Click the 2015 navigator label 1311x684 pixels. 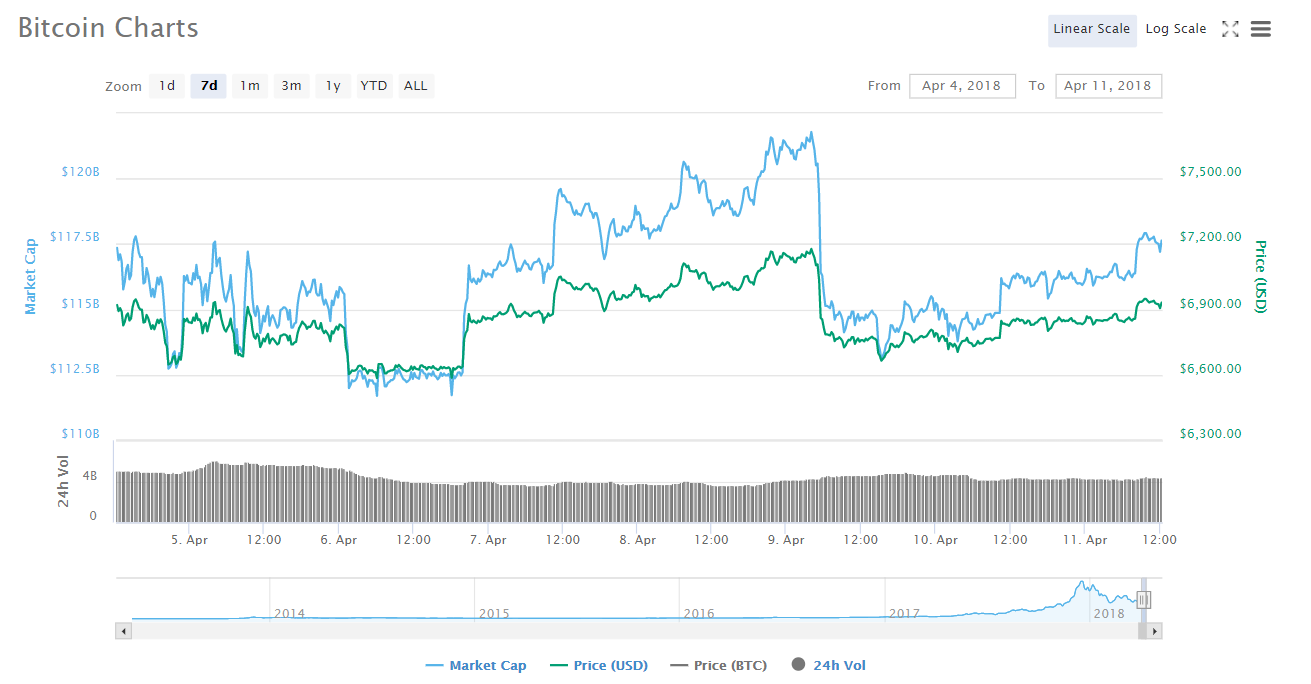pos(494,613)
